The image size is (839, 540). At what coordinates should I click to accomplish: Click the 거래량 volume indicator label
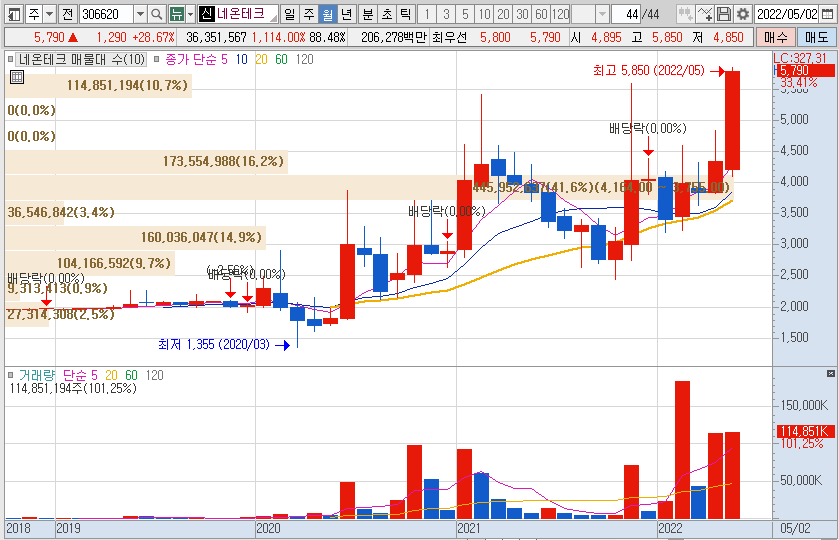pyautogui.click(x=37, y=375)
